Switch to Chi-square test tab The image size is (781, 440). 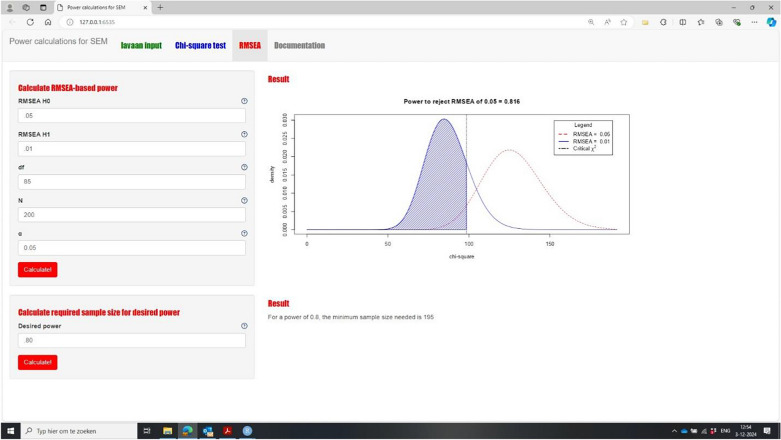coord(200,45)
